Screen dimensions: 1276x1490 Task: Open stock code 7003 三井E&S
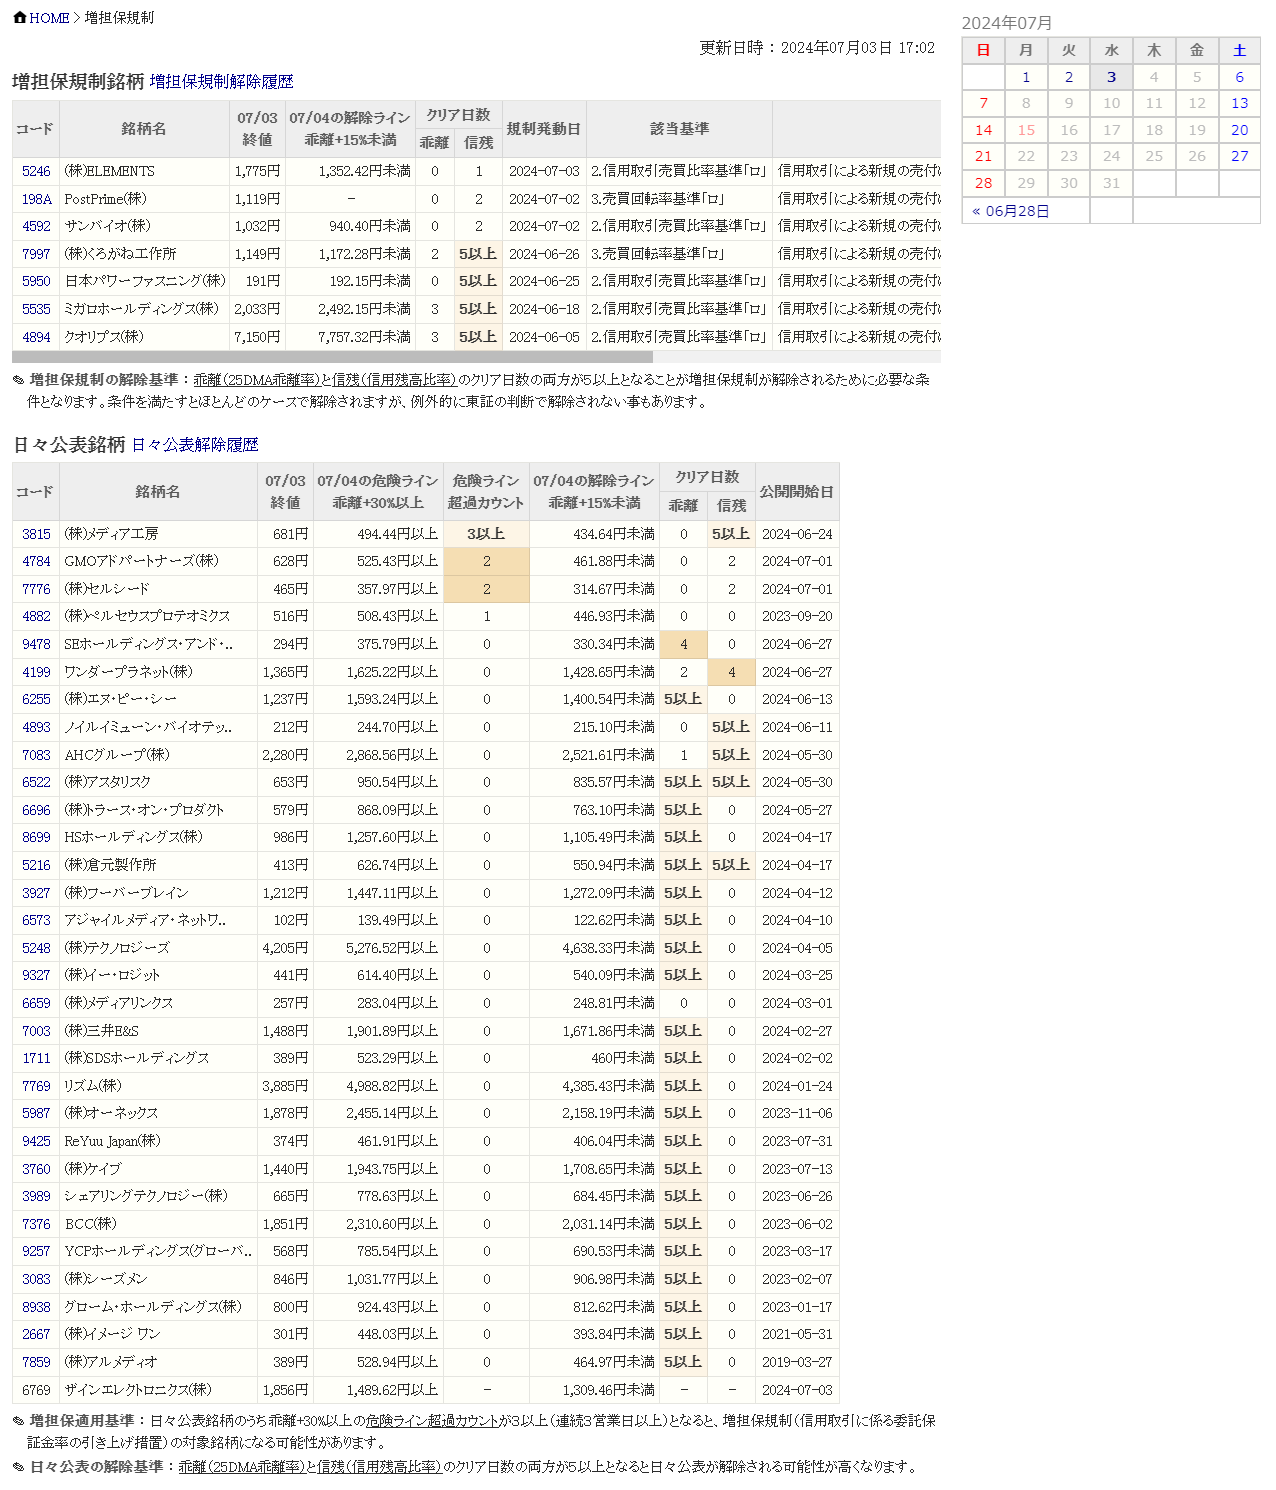click(x=36, y=1031)
